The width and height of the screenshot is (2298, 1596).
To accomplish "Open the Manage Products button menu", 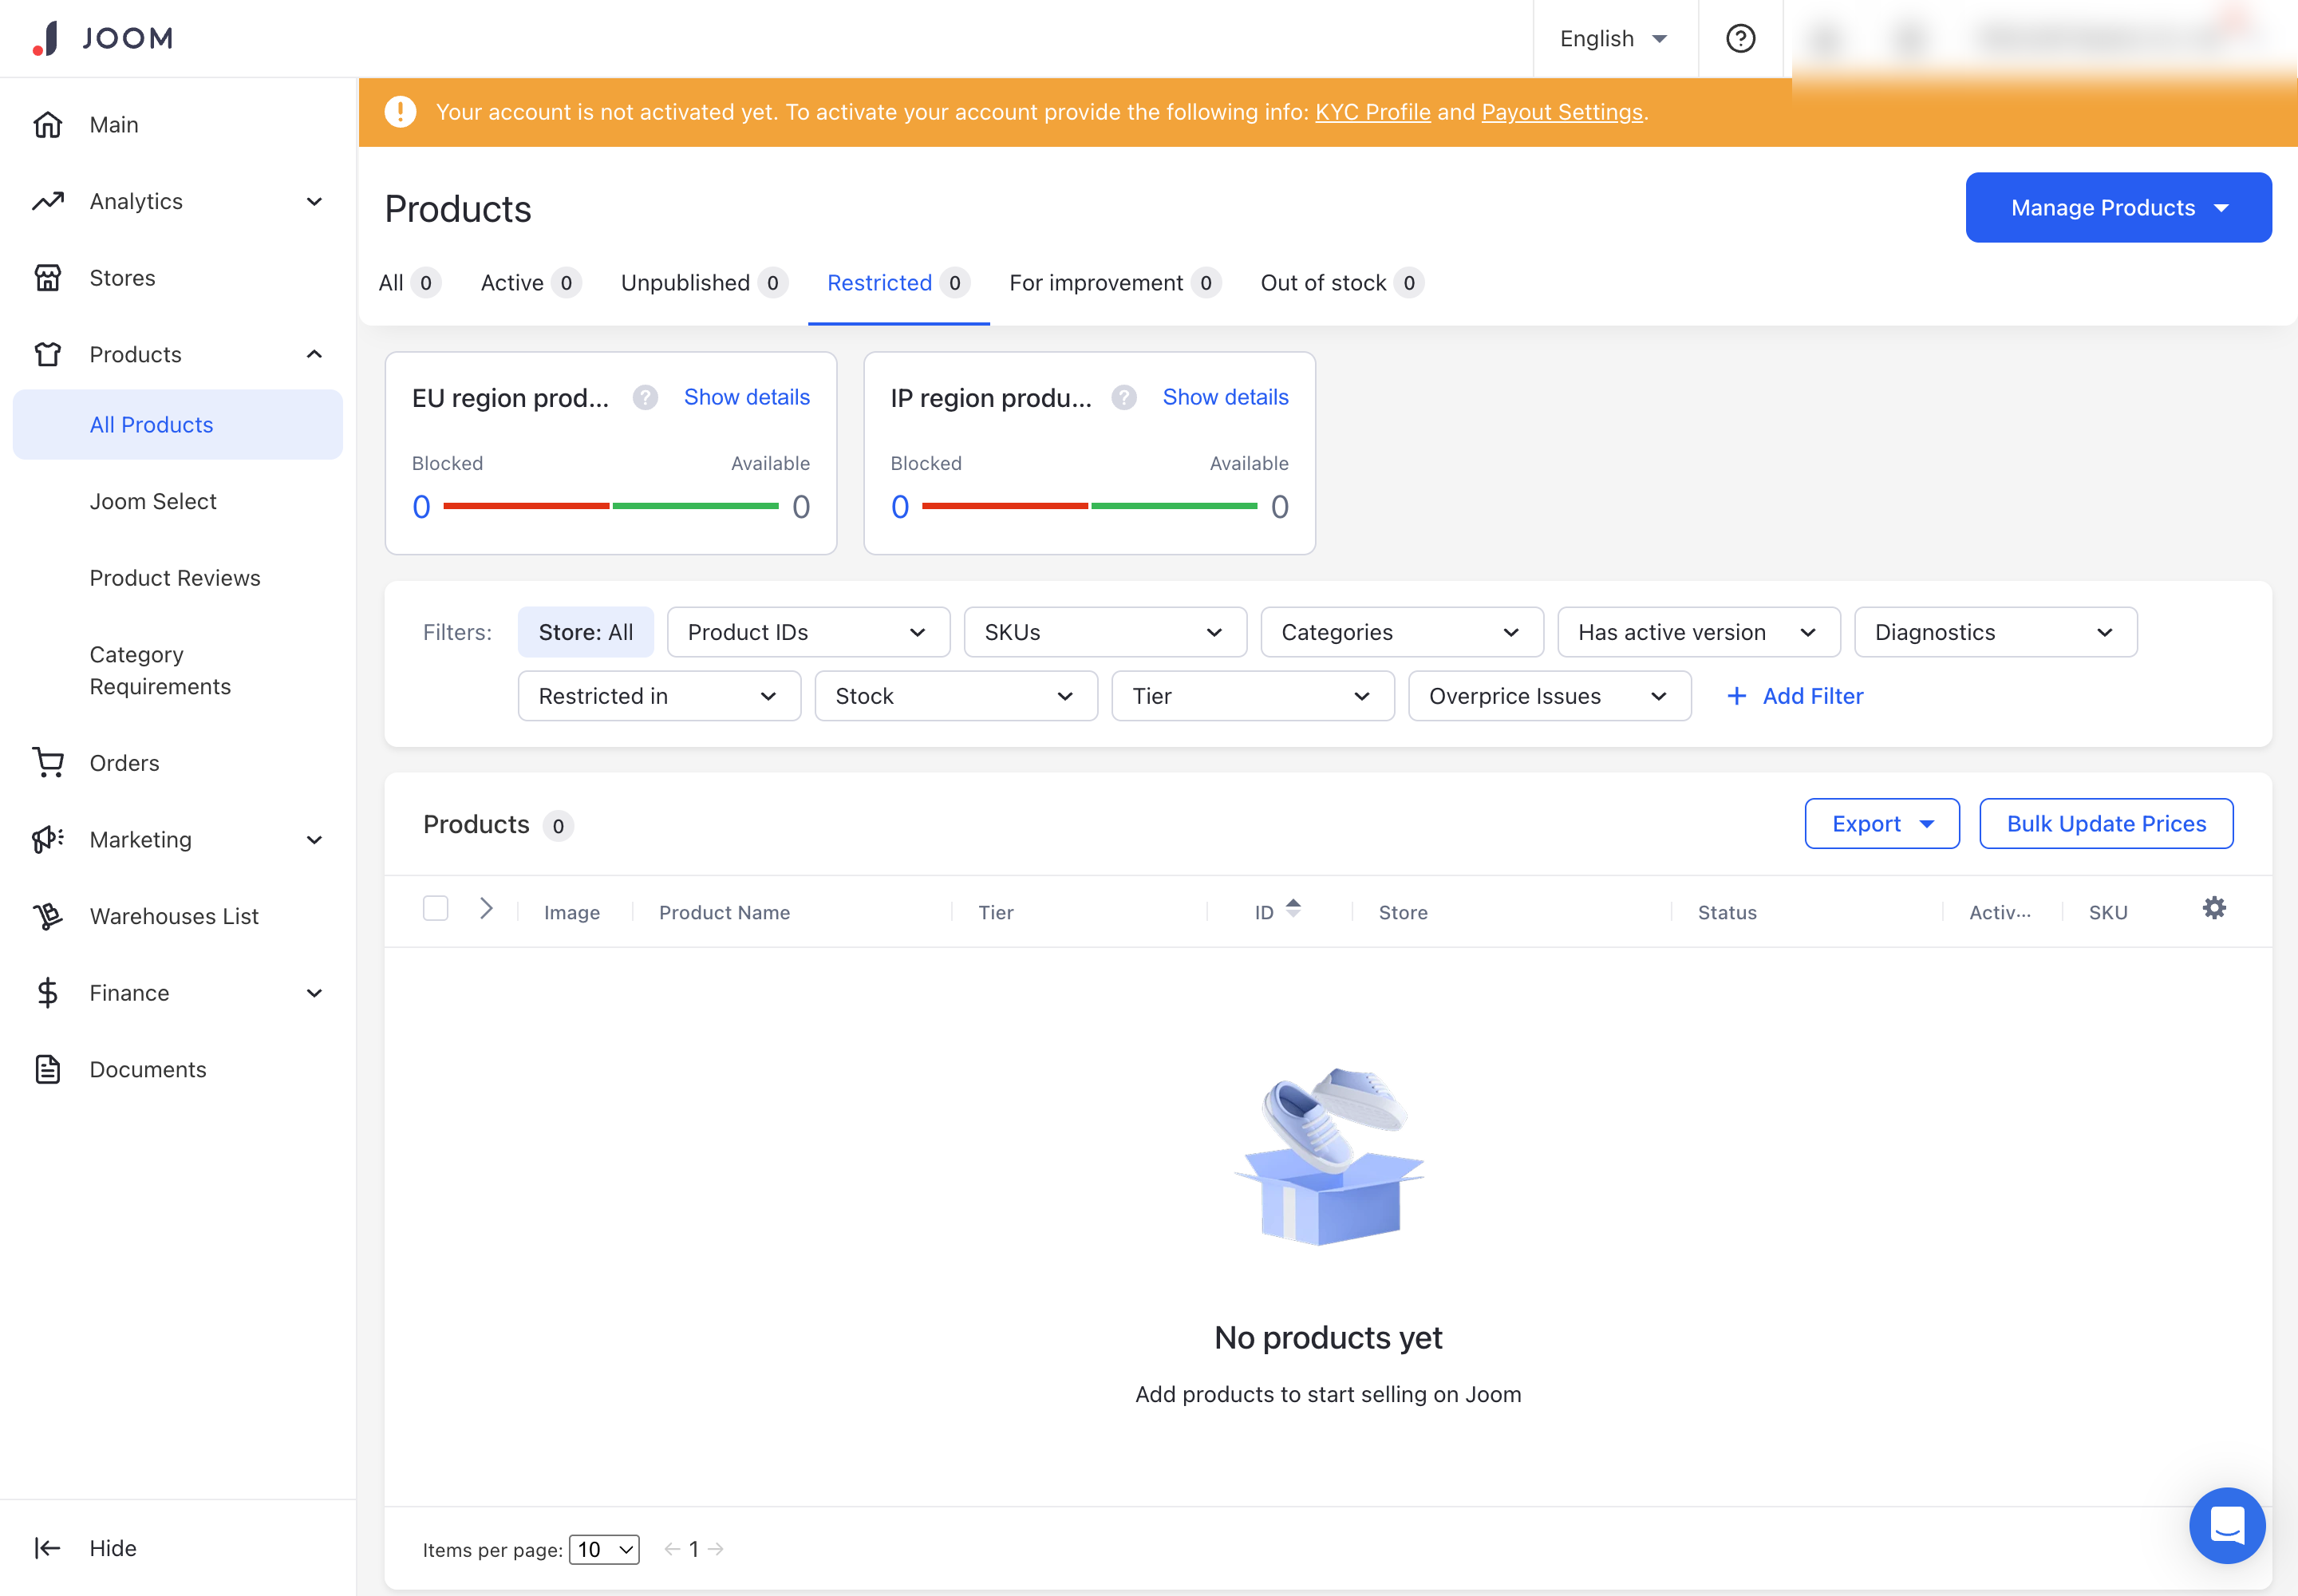I will pos(2118,208).
